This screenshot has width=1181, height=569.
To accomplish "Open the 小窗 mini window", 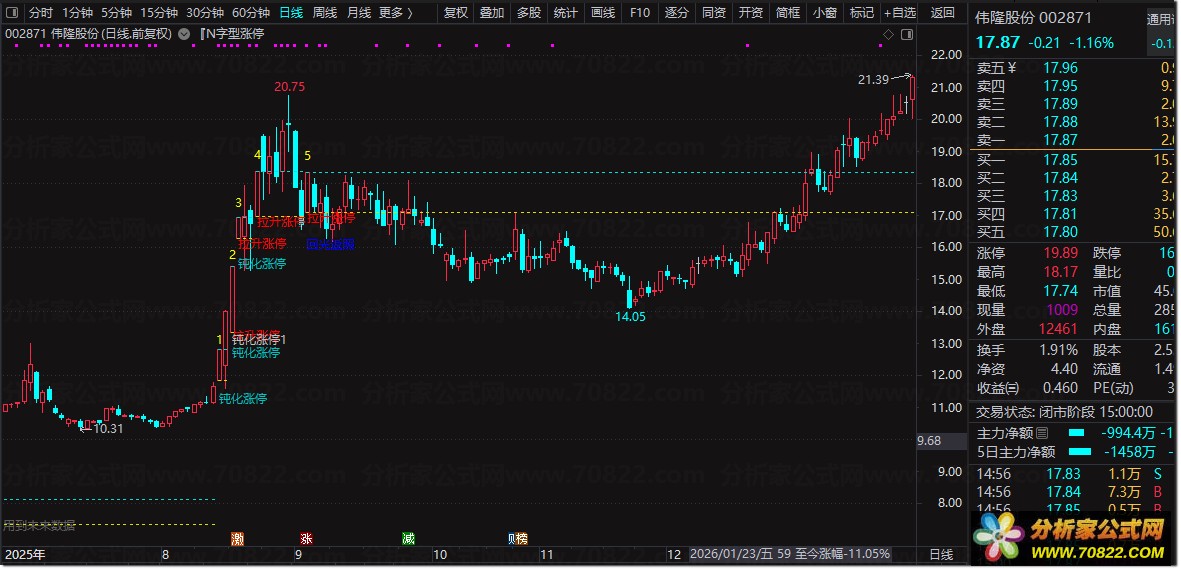I will (824, 13).
